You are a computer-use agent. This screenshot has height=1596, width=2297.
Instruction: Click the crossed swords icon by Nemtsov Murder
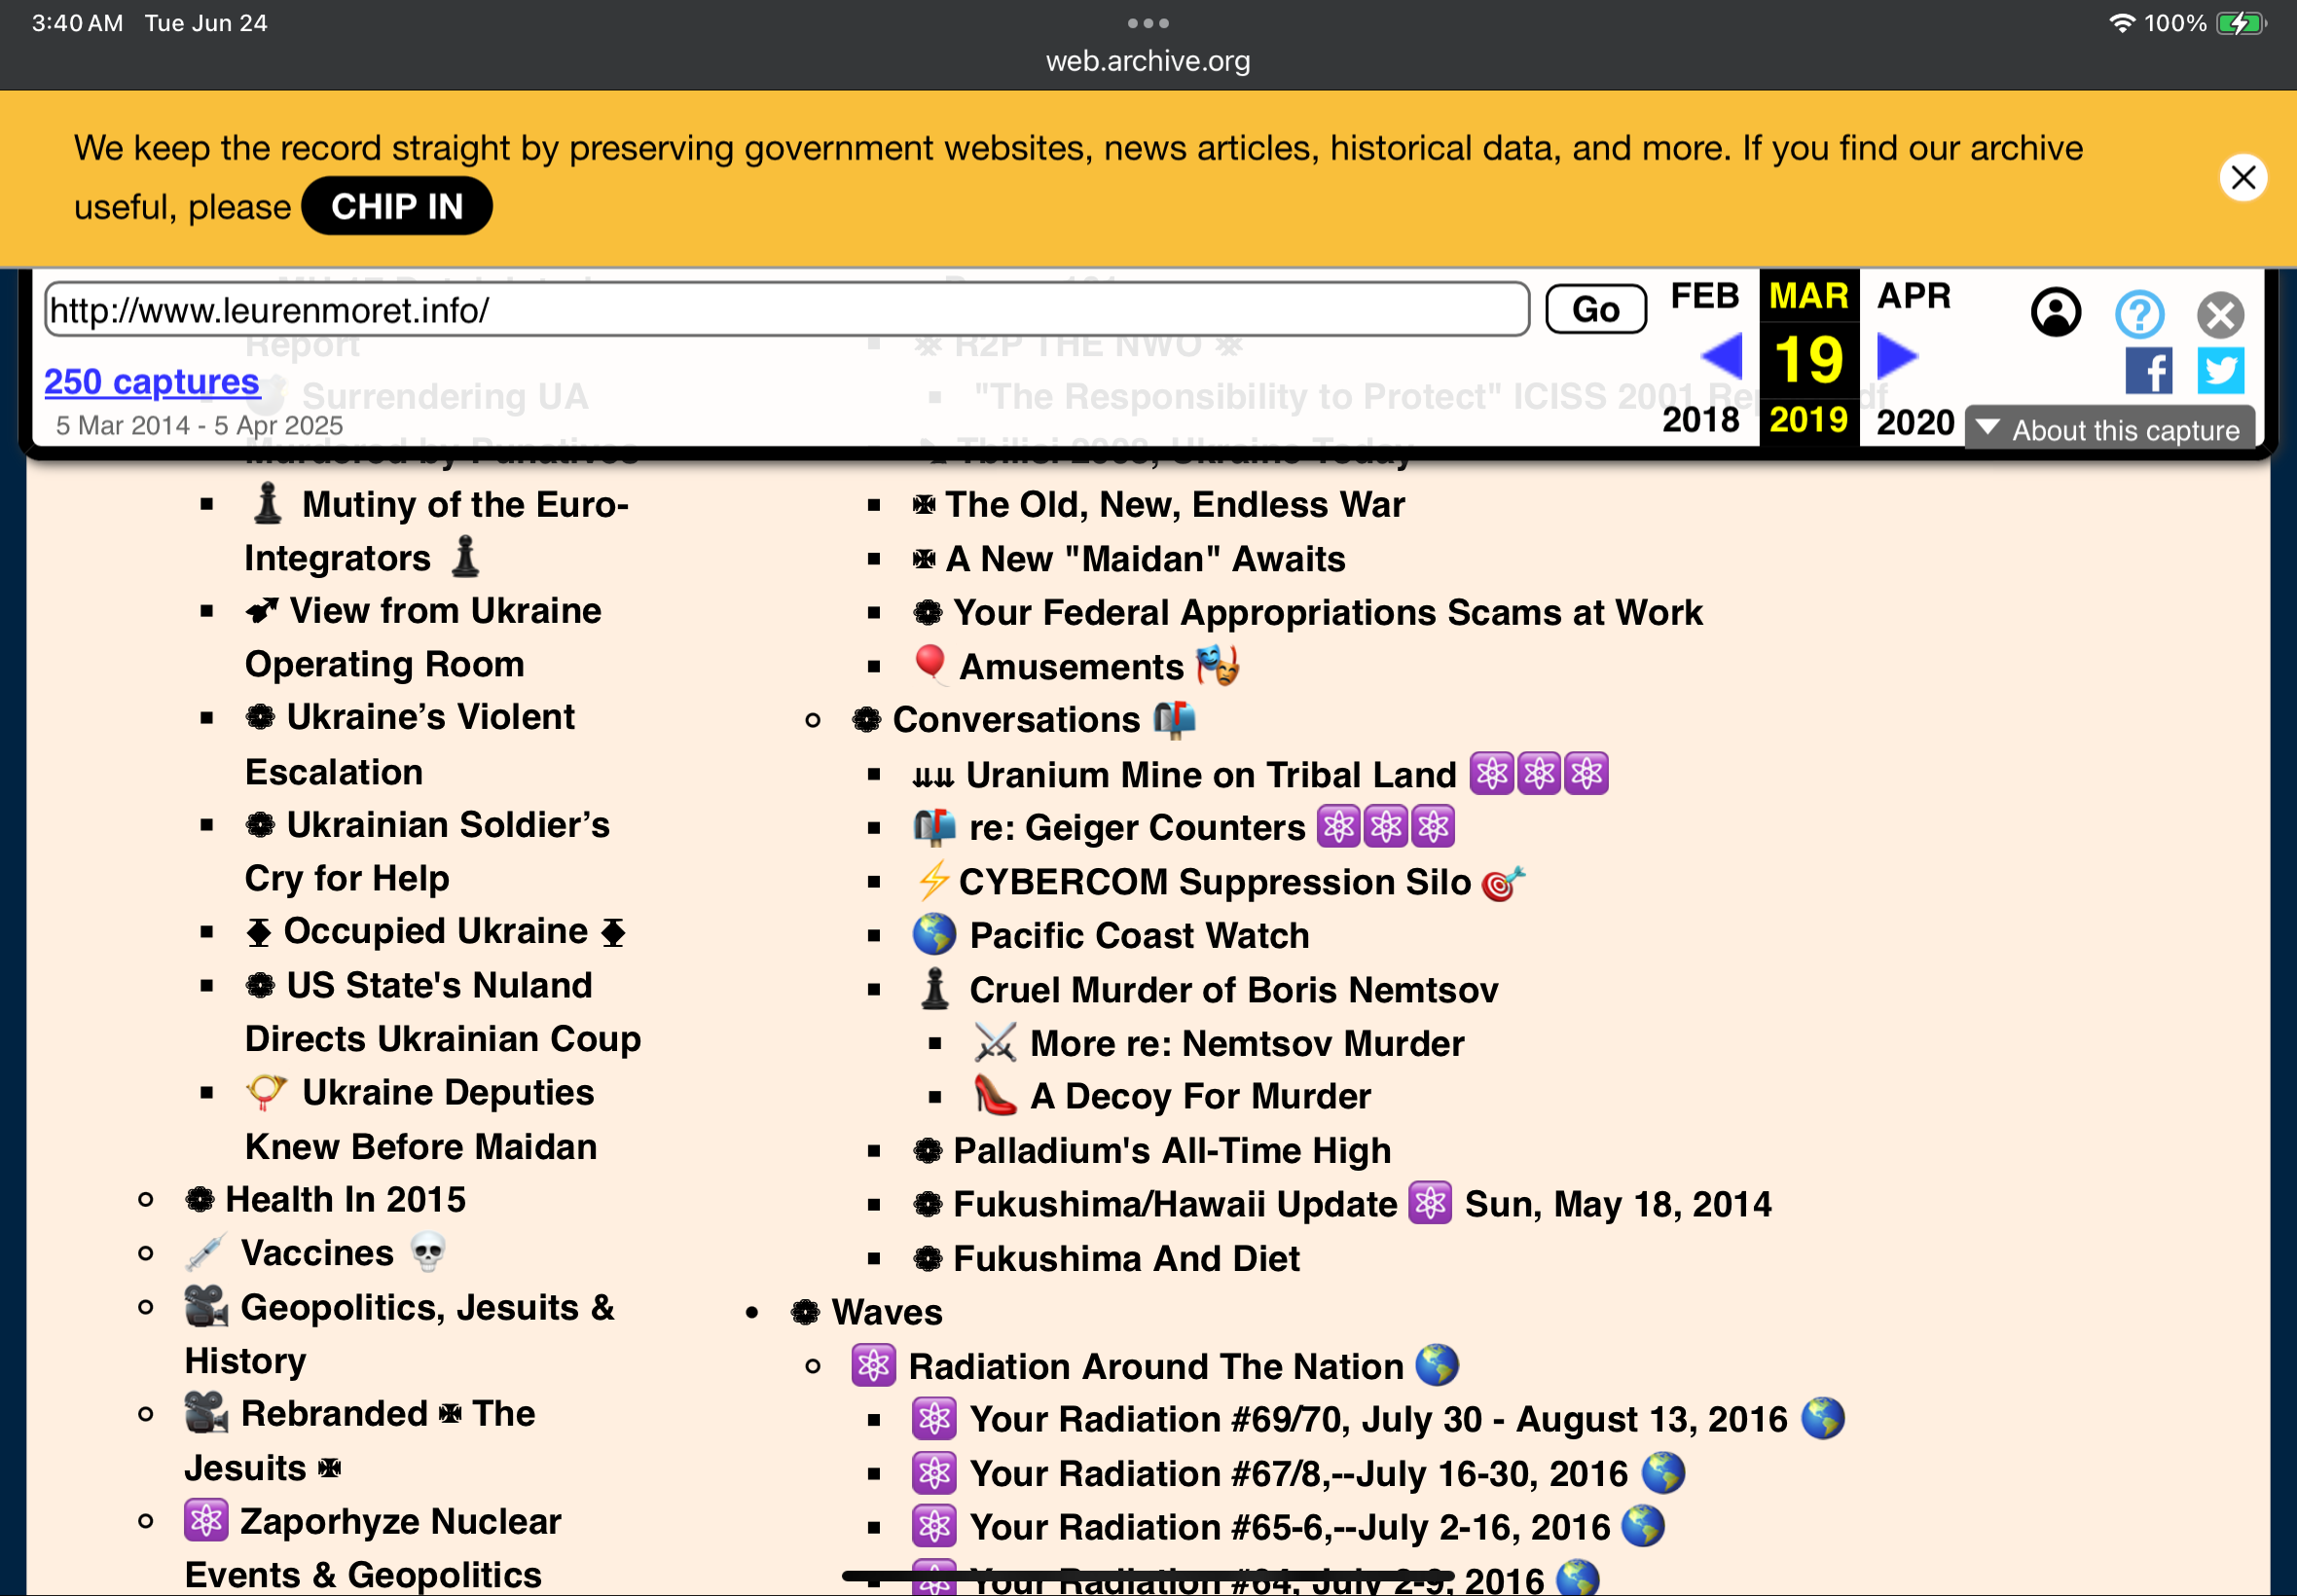click(x=995, y=1042)
